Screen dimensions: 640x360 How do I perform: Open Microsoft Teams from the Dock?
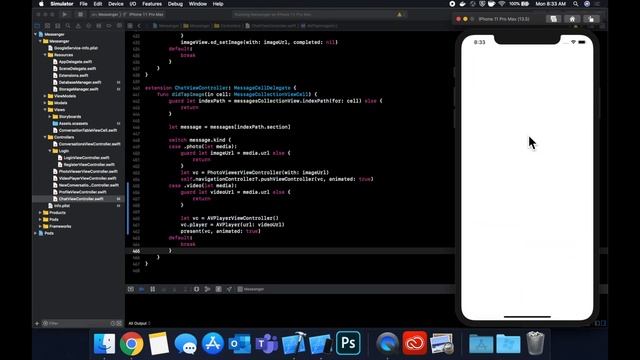tap(267, 343)
